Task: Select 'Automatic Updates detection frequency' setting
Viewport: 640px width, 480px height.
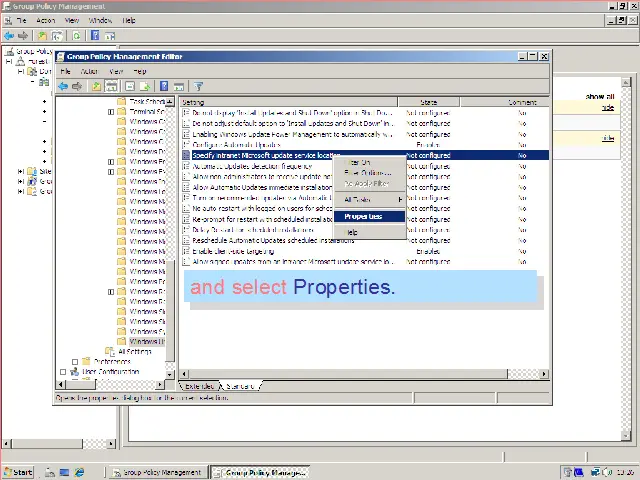Action: coord(365,166)
